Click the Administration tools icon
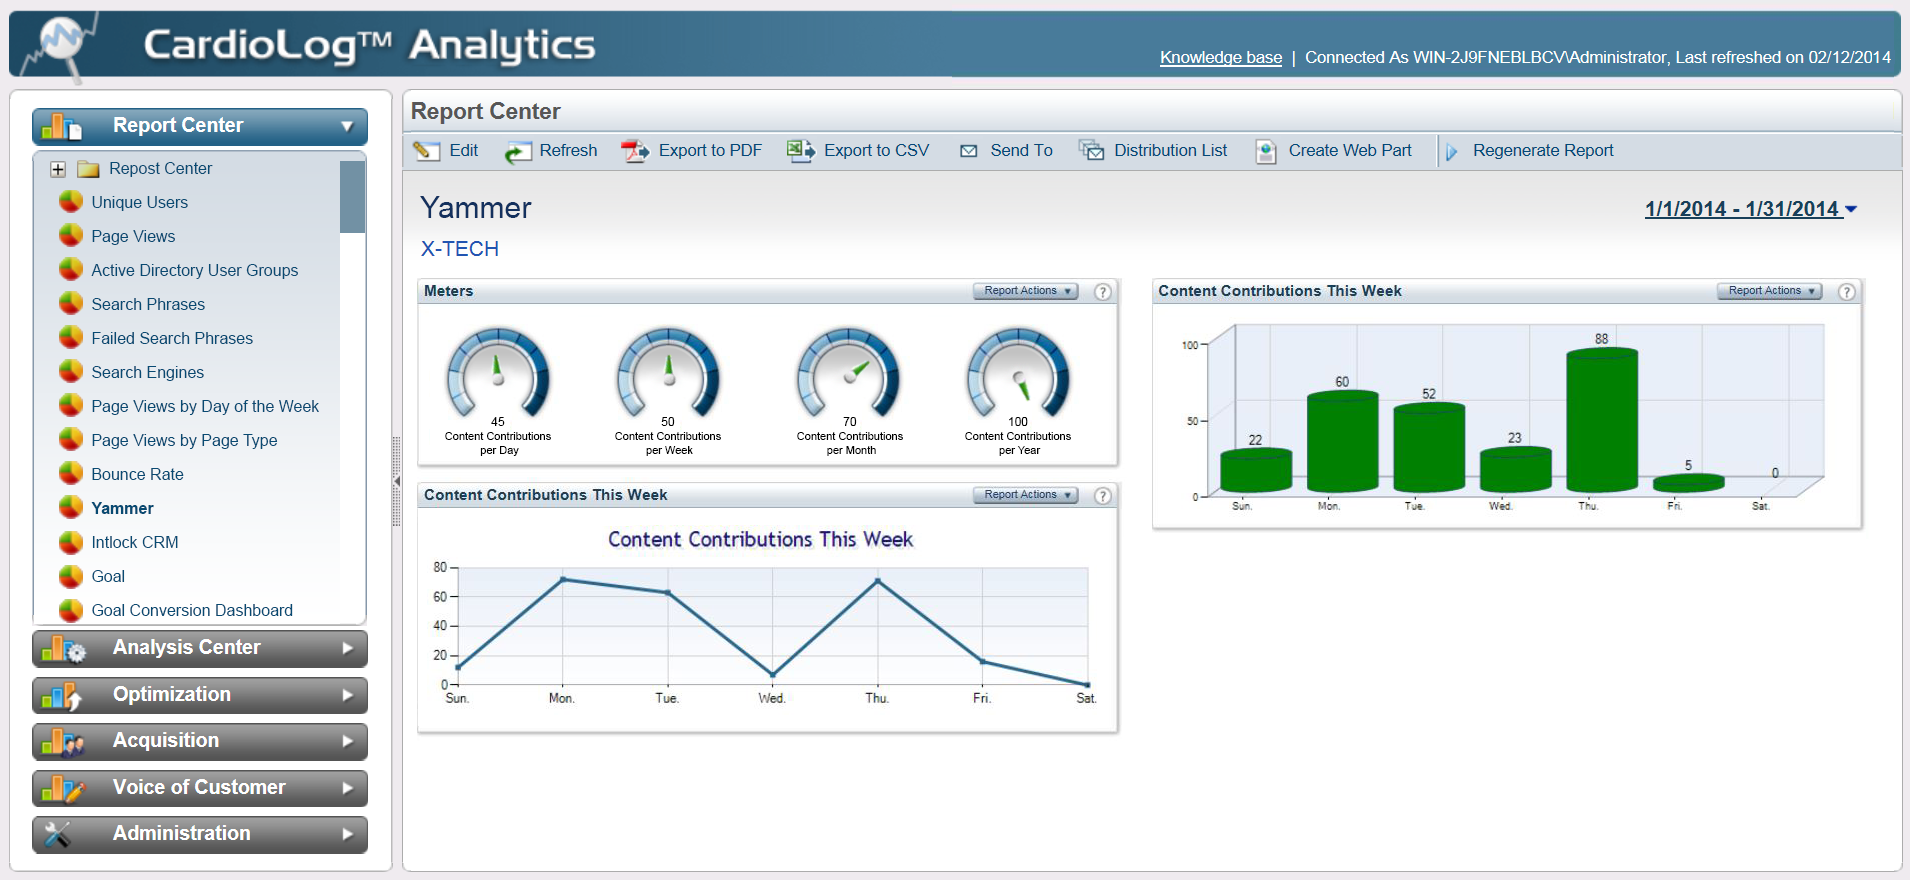The height and width of the screenshot is (880, 1910). [x=58, y=834]
